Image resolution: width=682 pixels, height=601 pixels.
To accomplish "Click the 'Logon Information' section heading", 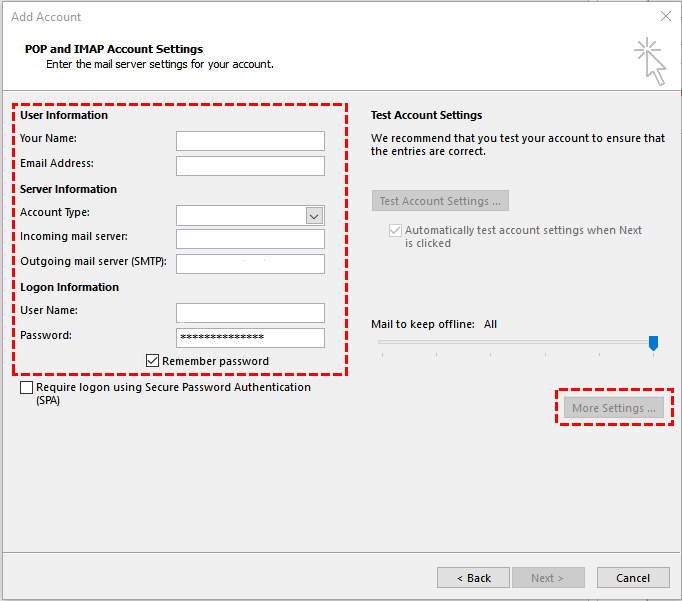I will point(70,287).
